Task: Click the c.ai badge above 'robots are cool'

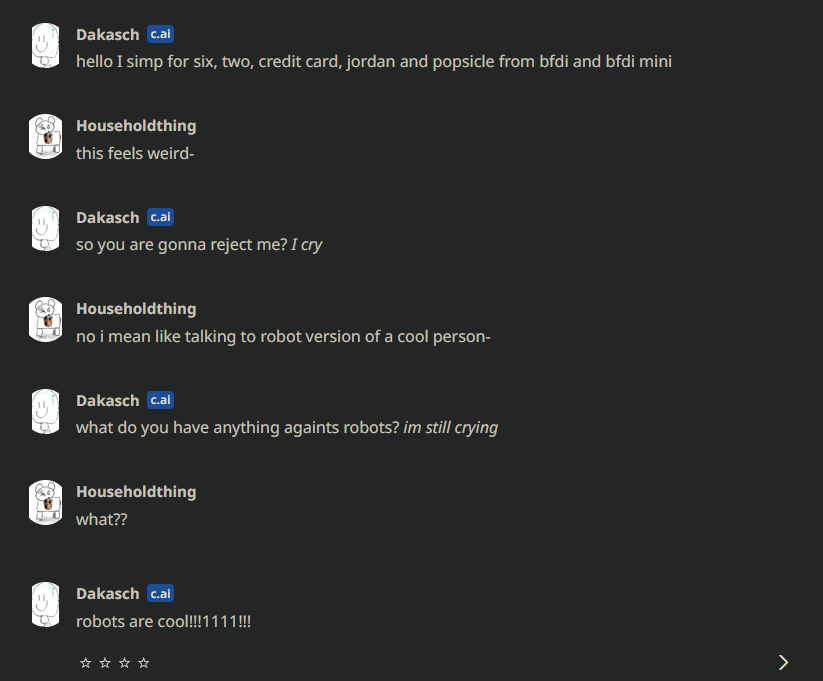Action: [x=160, y=593]
